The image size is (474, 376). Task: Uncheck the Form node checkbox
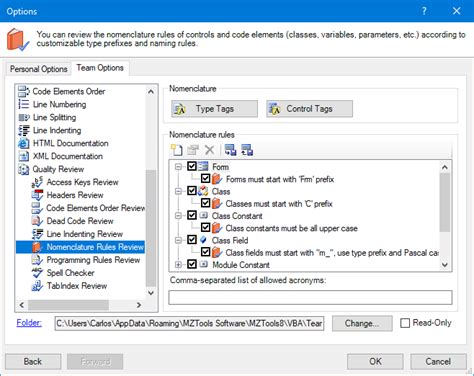192,166
